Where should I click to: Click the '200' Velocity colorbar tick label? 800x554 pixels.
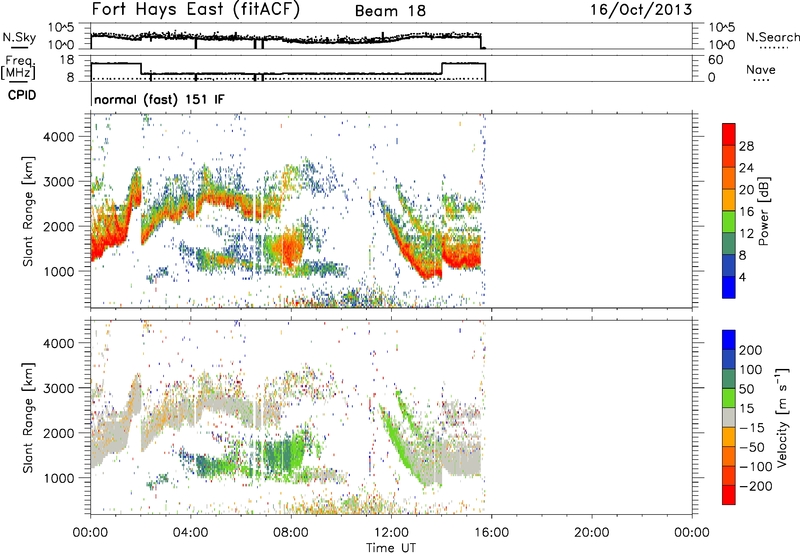click(751, 350)
